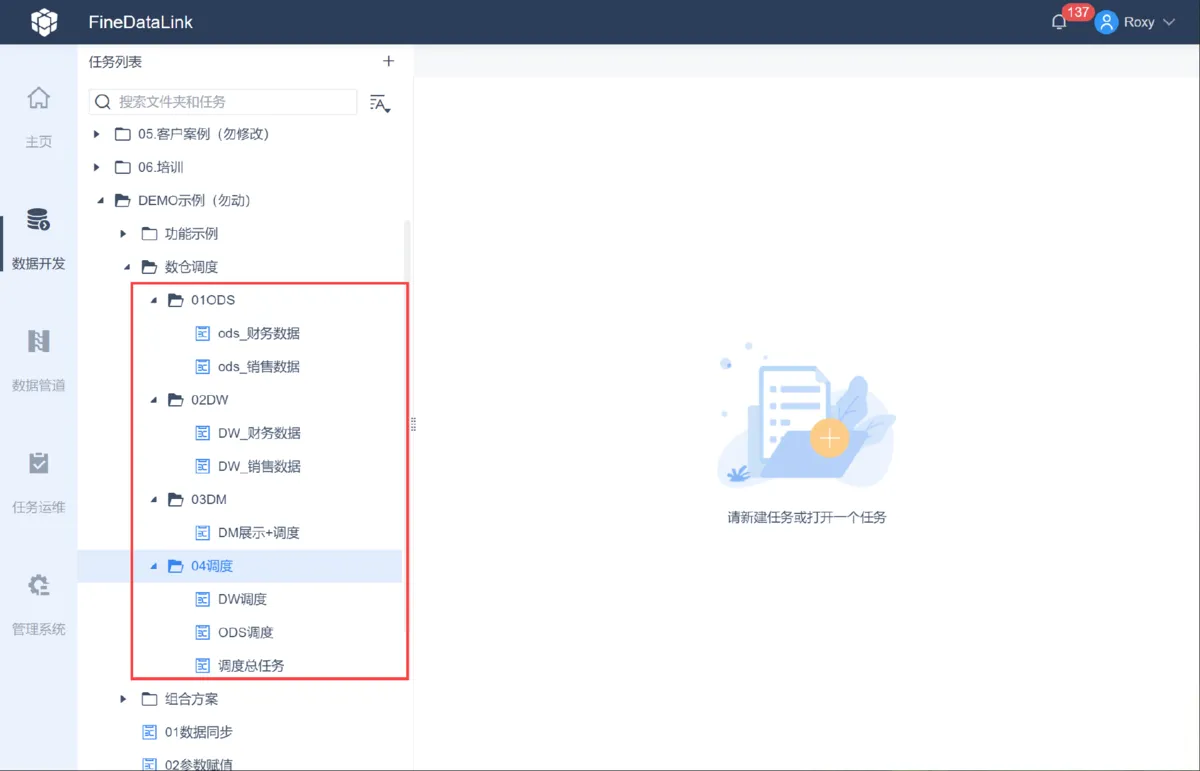This screenshot has height=771, width=1200.
Task: Open the DW_销售数据 task
Action: click(x=259, y=467)
